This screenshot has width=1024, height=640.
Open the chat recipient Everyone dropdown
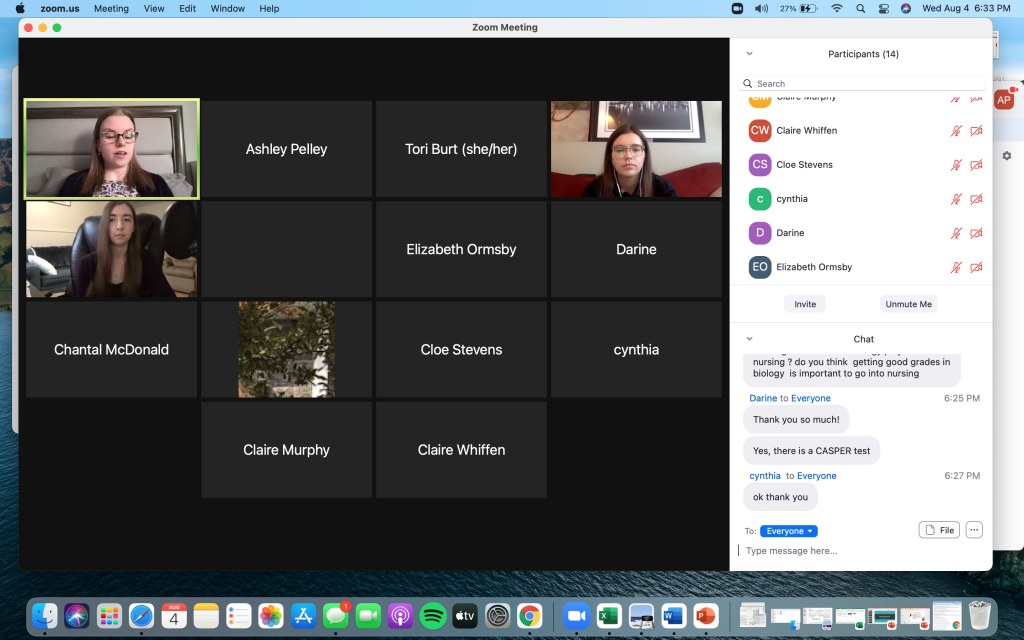789,531
